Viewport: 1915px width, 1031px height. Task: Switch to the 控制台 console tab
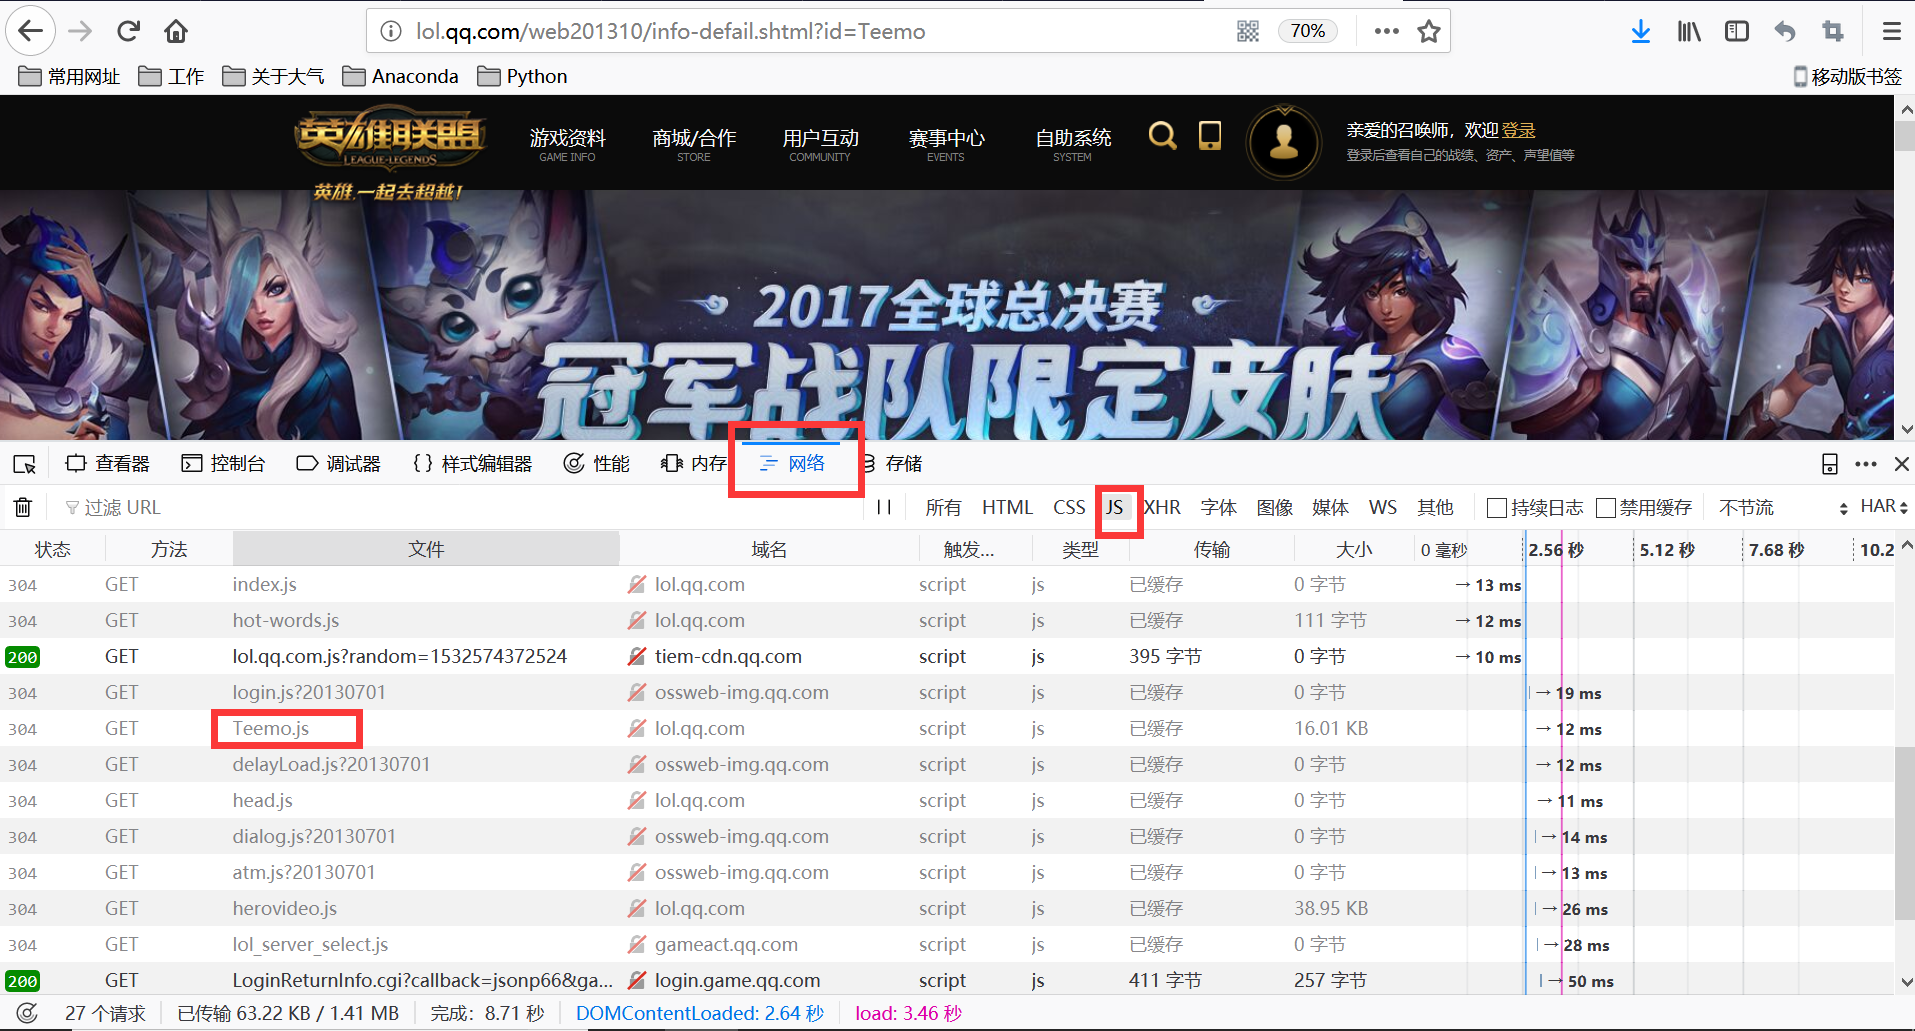[x=223, y=464]
